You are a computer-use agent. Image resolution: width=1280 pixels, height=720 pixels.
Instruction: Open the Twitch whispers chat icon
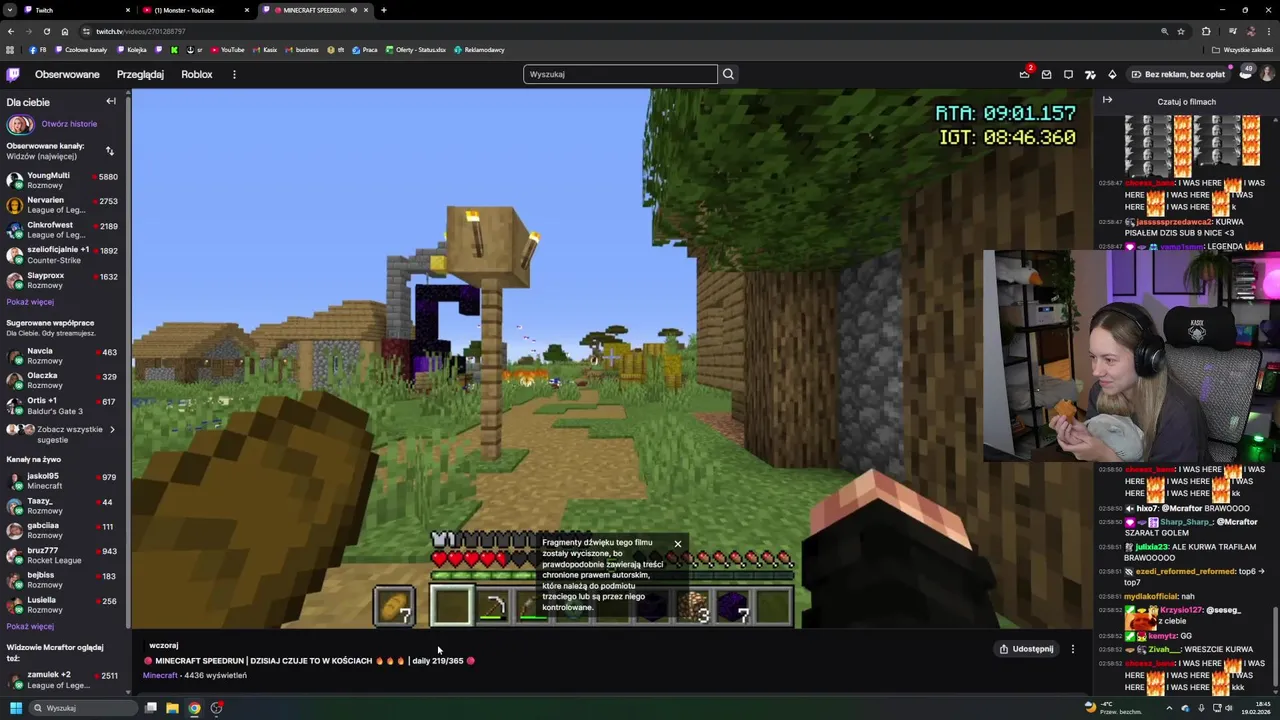1068,74
